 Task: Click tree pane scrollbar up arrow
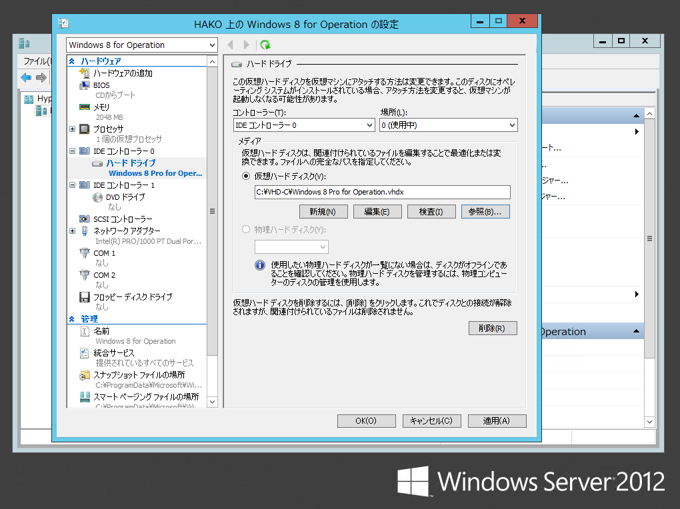coord(212,62)
